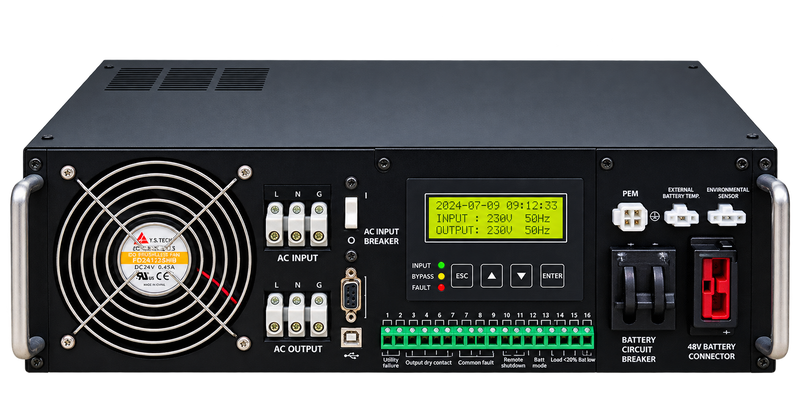
Task: Select the red 48V battery connector
Action: point(715,288)
